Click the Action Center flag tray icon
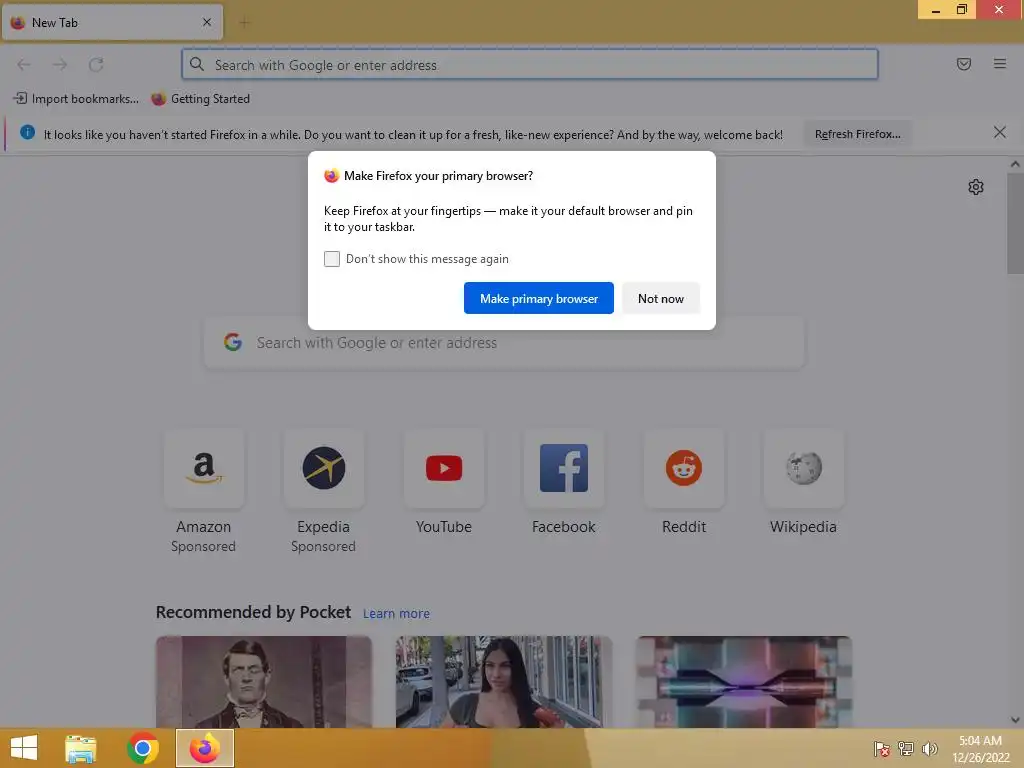1024x768 pixels. click(x=882, y=749)
